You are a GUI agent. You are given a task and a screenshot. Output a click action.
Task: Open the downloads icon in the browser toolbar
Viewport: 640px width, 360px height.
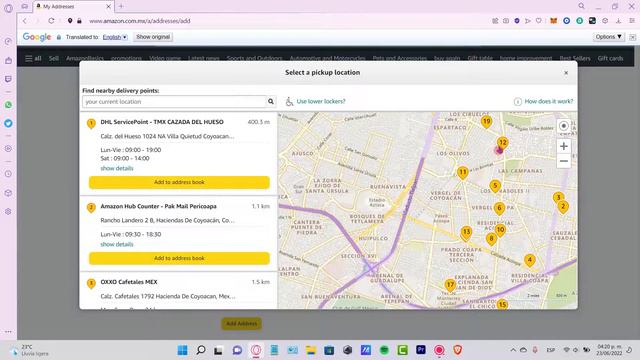pos(618,21)
